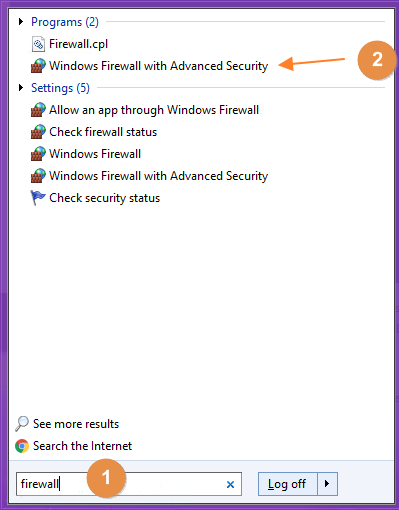399x510 pixels.
Task: Click the Windows Firewall globe-brick icon
Action: click(38, 154)
